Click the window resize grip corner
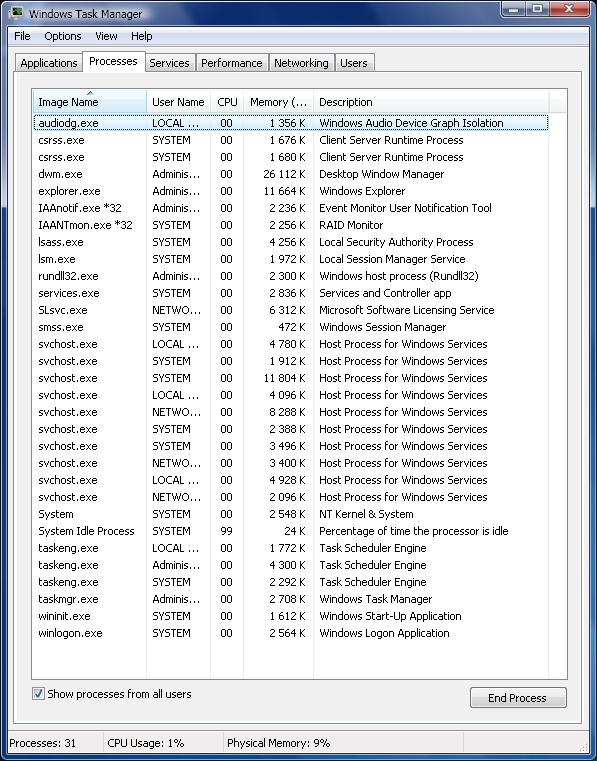Viewport: 597px width, 761px height. click(x=584, y=748)
